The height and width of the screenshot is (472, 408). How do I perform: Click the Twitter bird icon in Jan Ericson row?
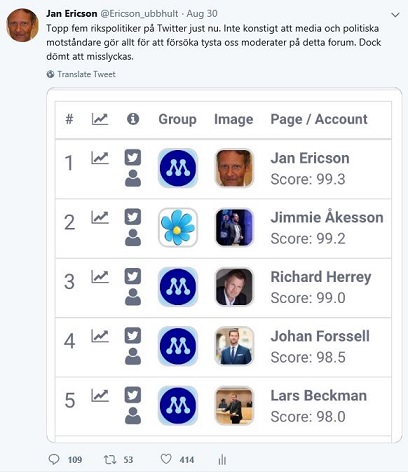click(133, 157)
